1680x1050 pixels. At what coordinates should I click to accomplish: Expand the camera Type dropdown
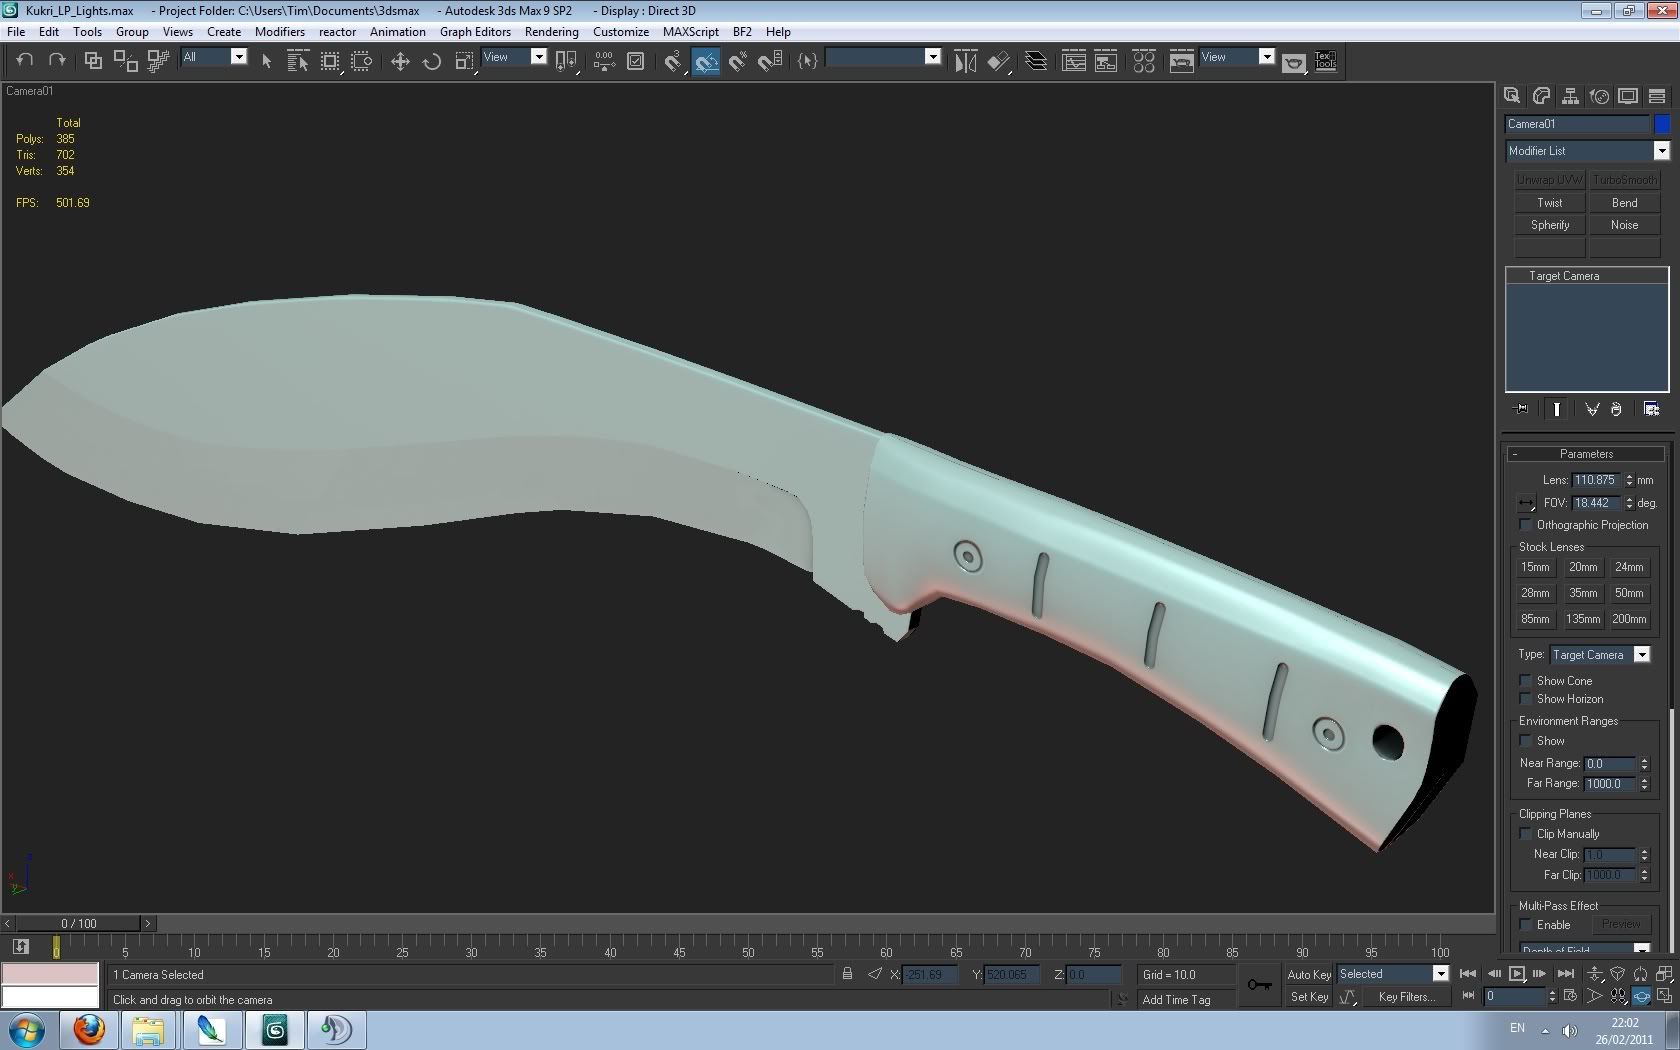coord(1641,655)
